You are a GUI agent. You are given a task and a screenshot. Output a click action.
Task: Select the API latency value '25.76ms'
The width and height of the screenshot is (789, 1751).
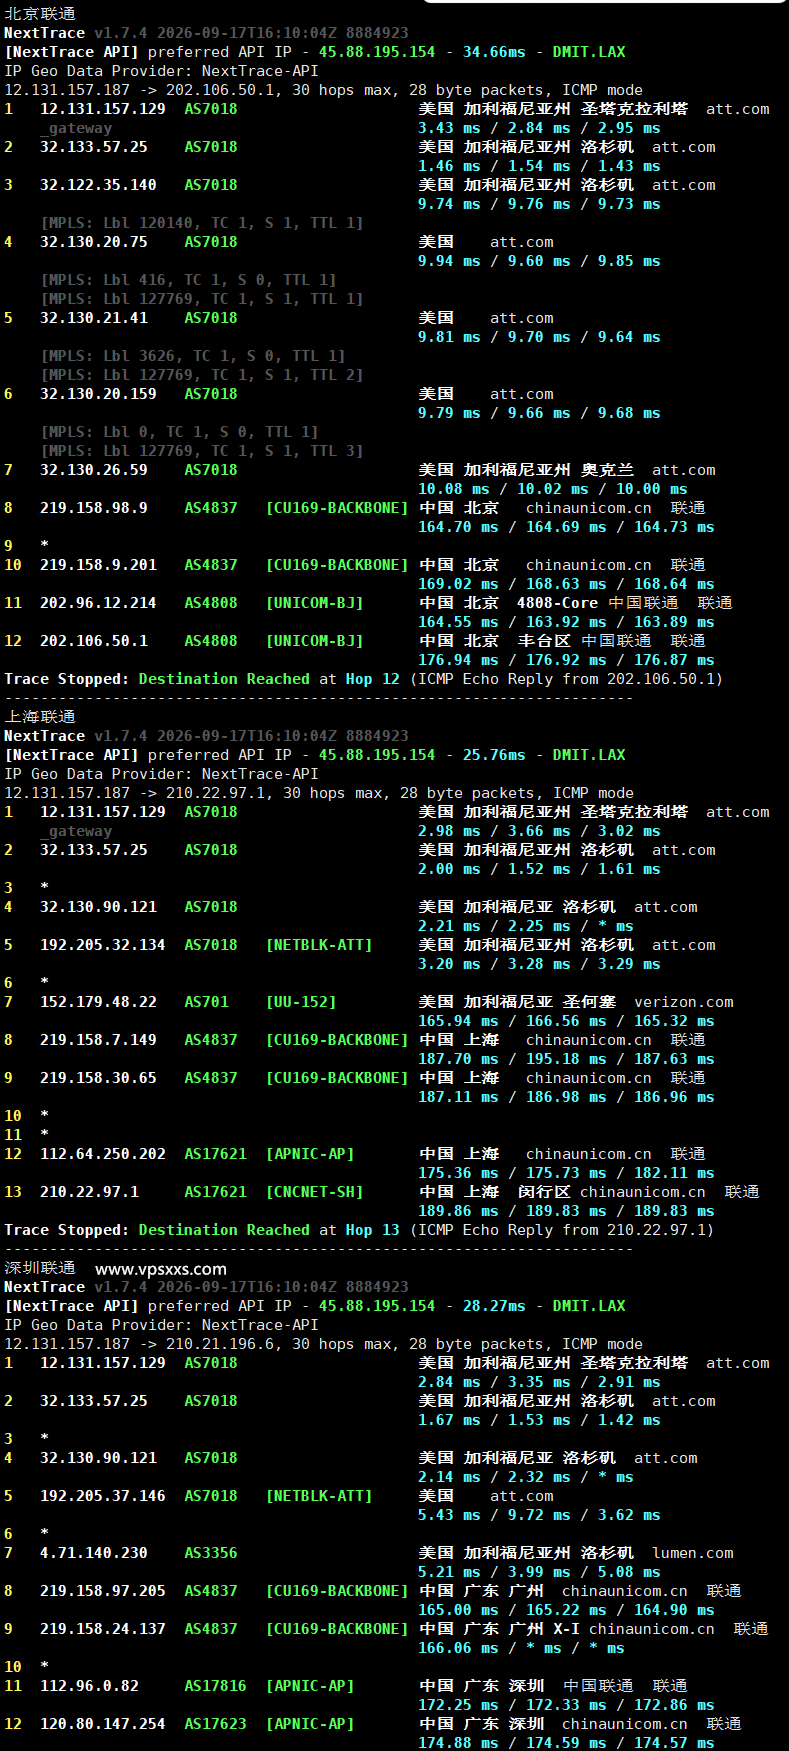pos(494,755)
